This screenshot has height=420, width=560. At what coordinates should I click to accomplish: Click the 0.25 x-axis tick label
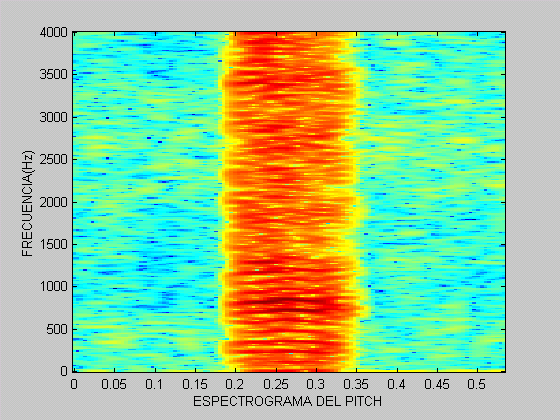point(276,384)
